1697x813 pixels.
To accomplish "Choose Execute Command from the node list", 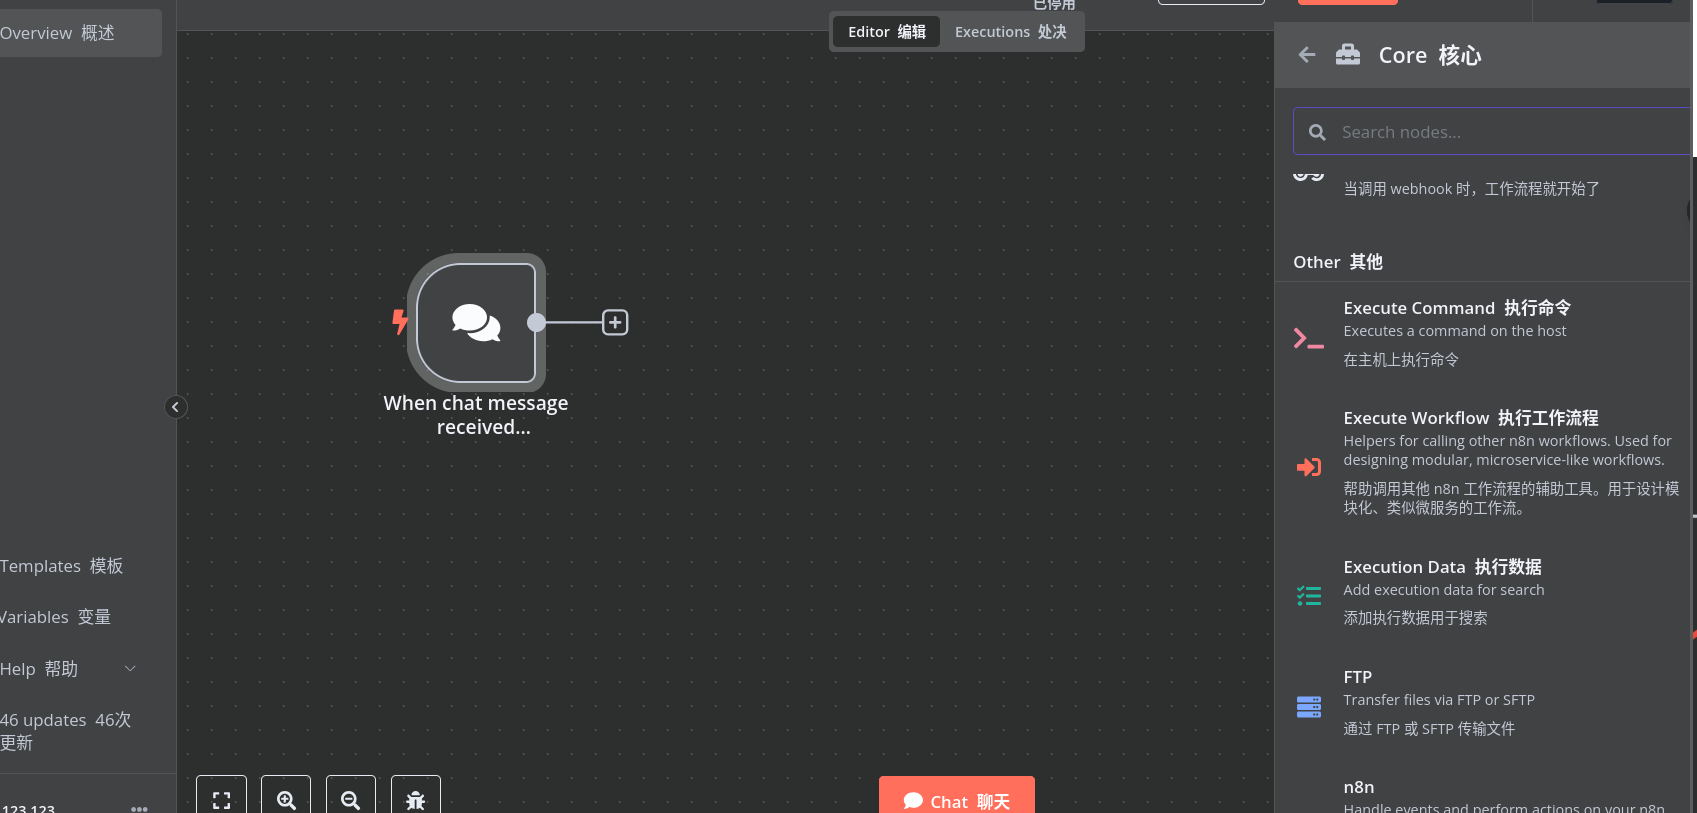I will point(1483,334).
